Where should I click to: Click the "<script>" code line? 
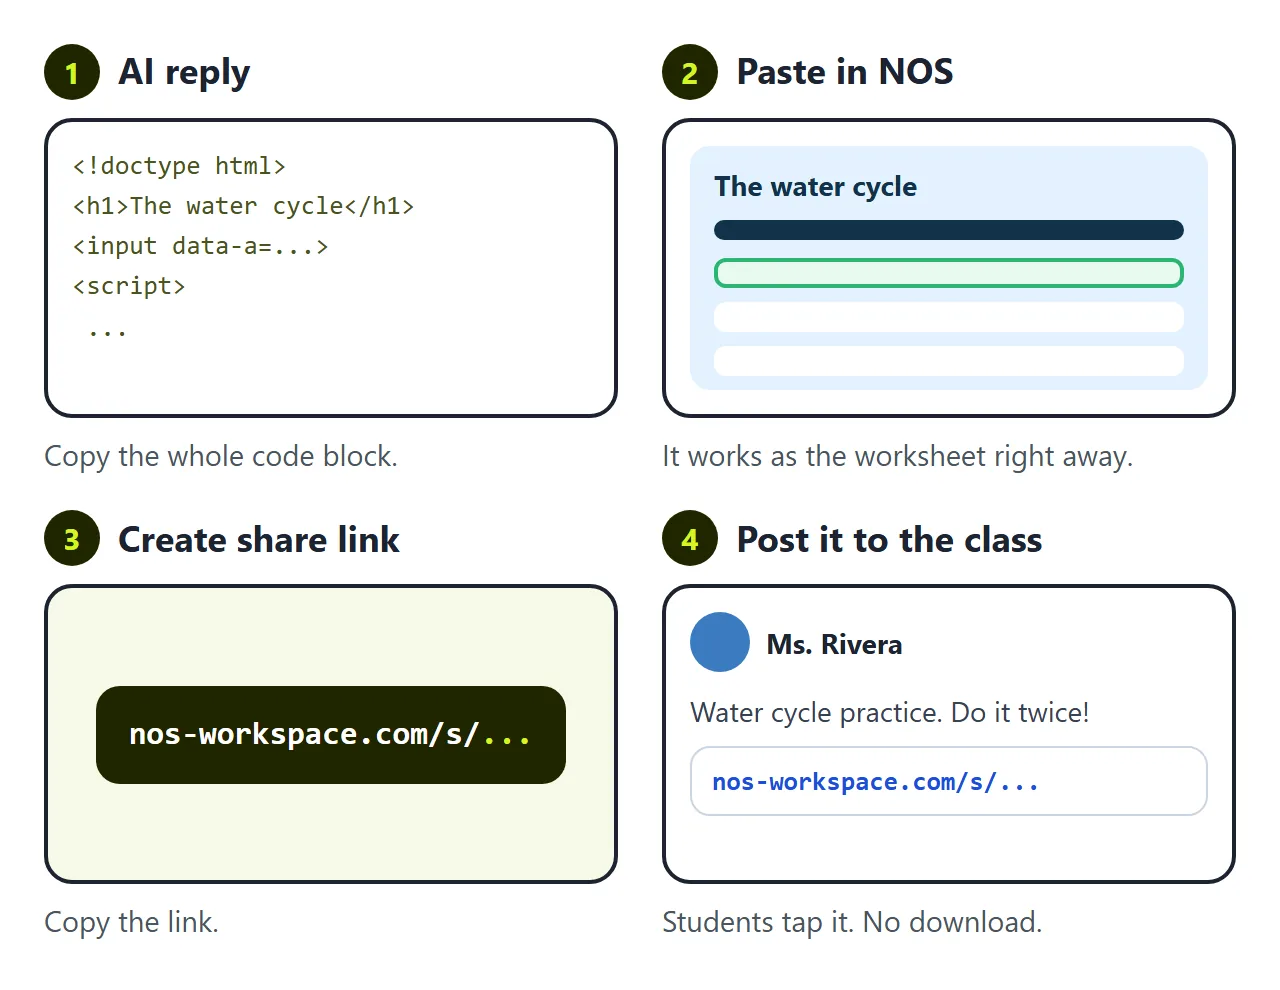coord(129,286)
